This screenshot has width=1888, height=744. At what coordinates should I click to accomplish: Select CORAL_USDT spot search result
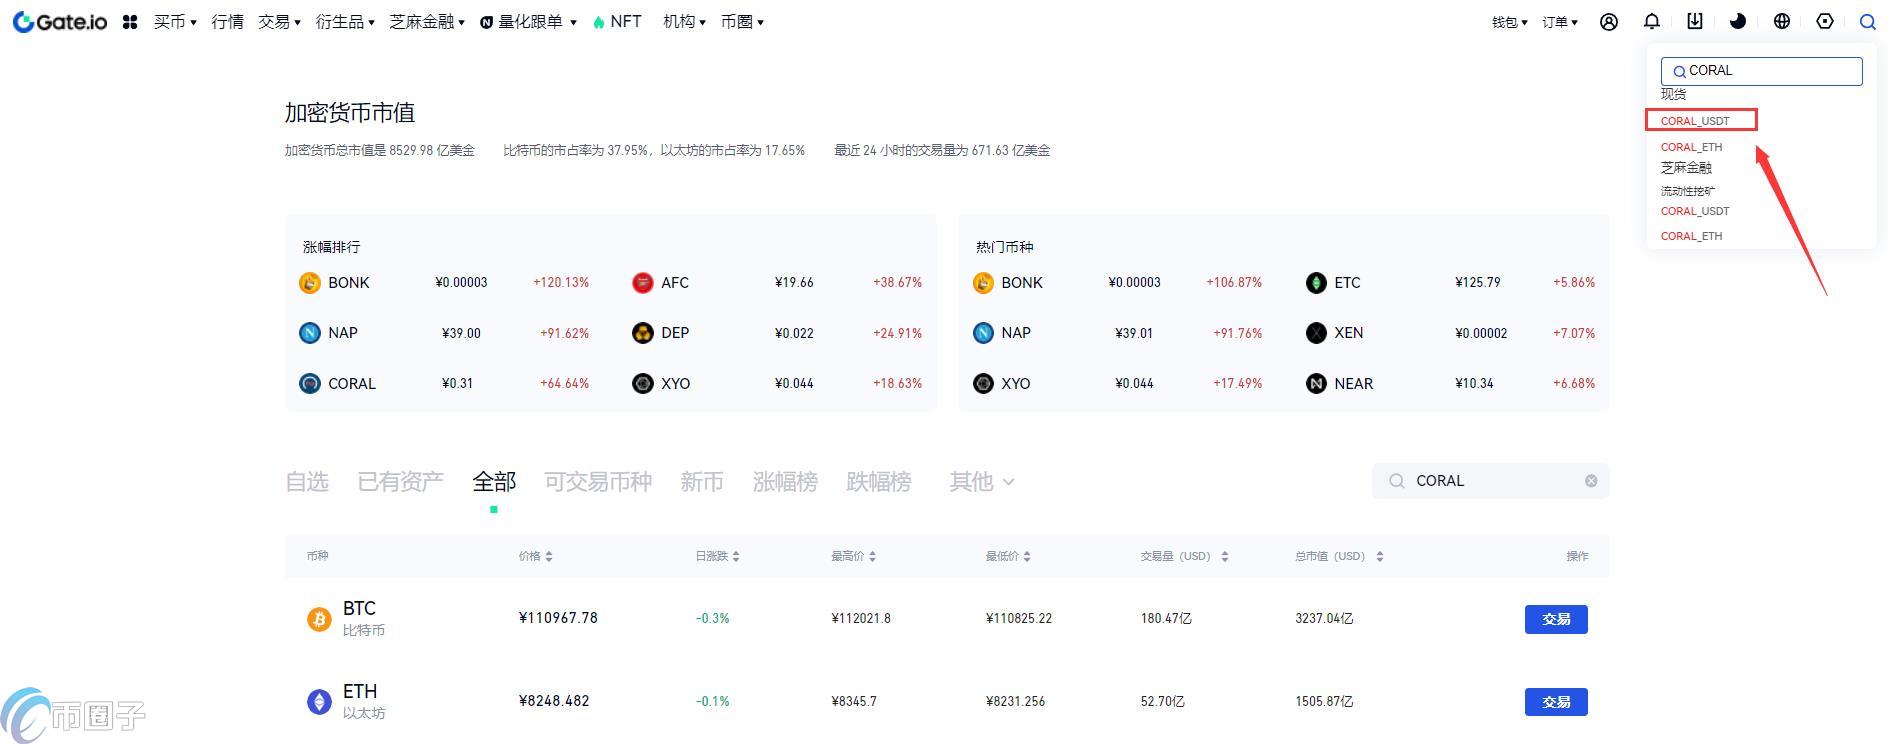[1695, 121]
